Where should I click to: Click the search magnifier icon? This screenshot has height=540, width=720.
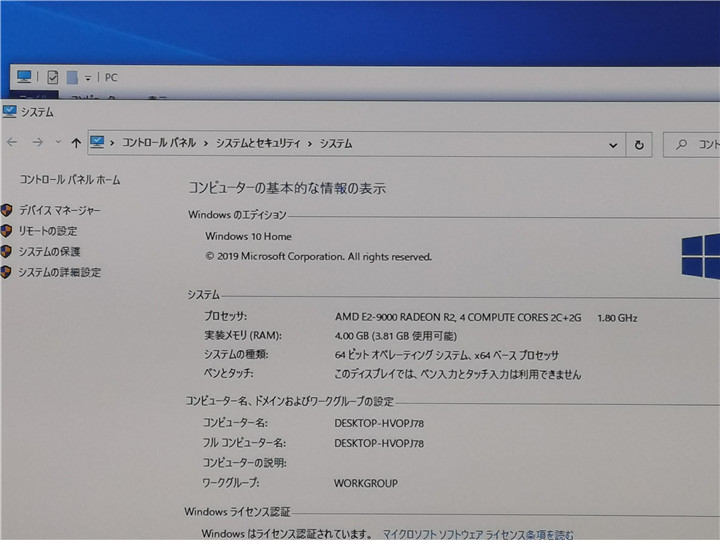pyautogui.click(x=681, y=145)
